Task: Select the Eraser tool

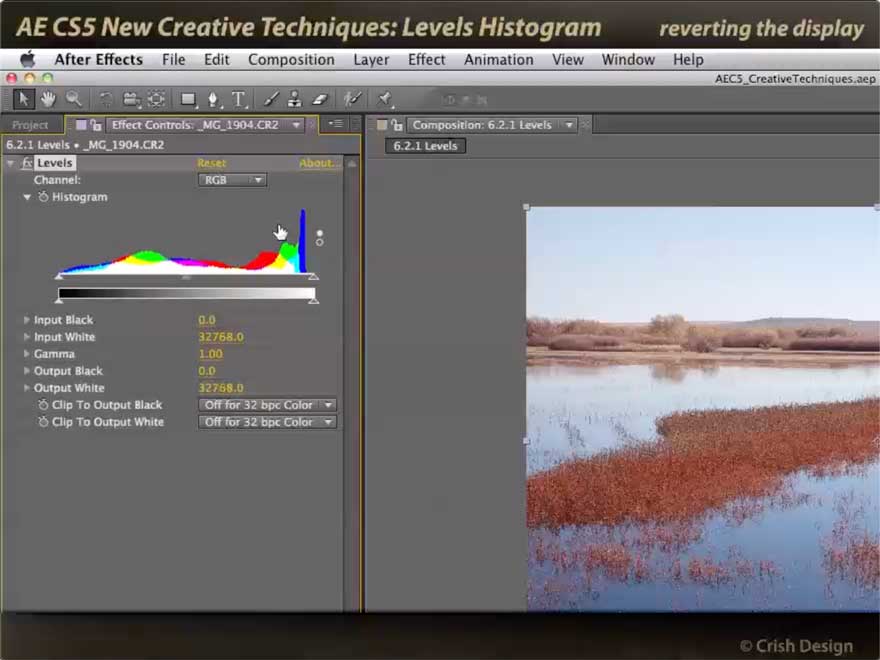Action: coord(319,100)
